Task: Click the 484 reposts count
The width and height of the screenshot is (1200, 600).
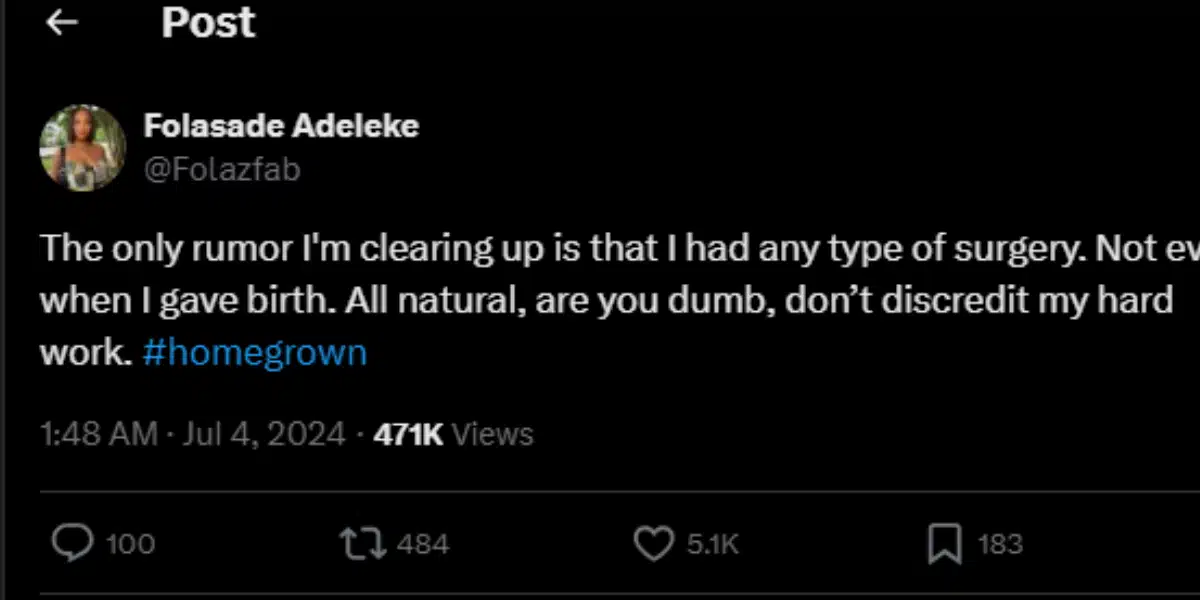Action: (x=423, y=544)
